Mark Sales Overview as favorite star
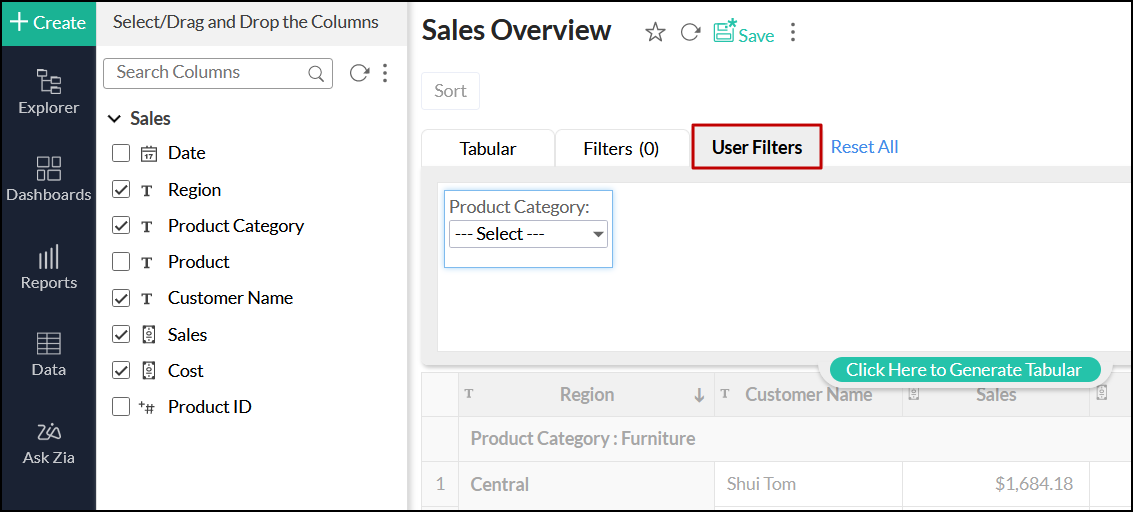Image resolution: width=1133 pixels, height=512 pixels. (655, 33)
